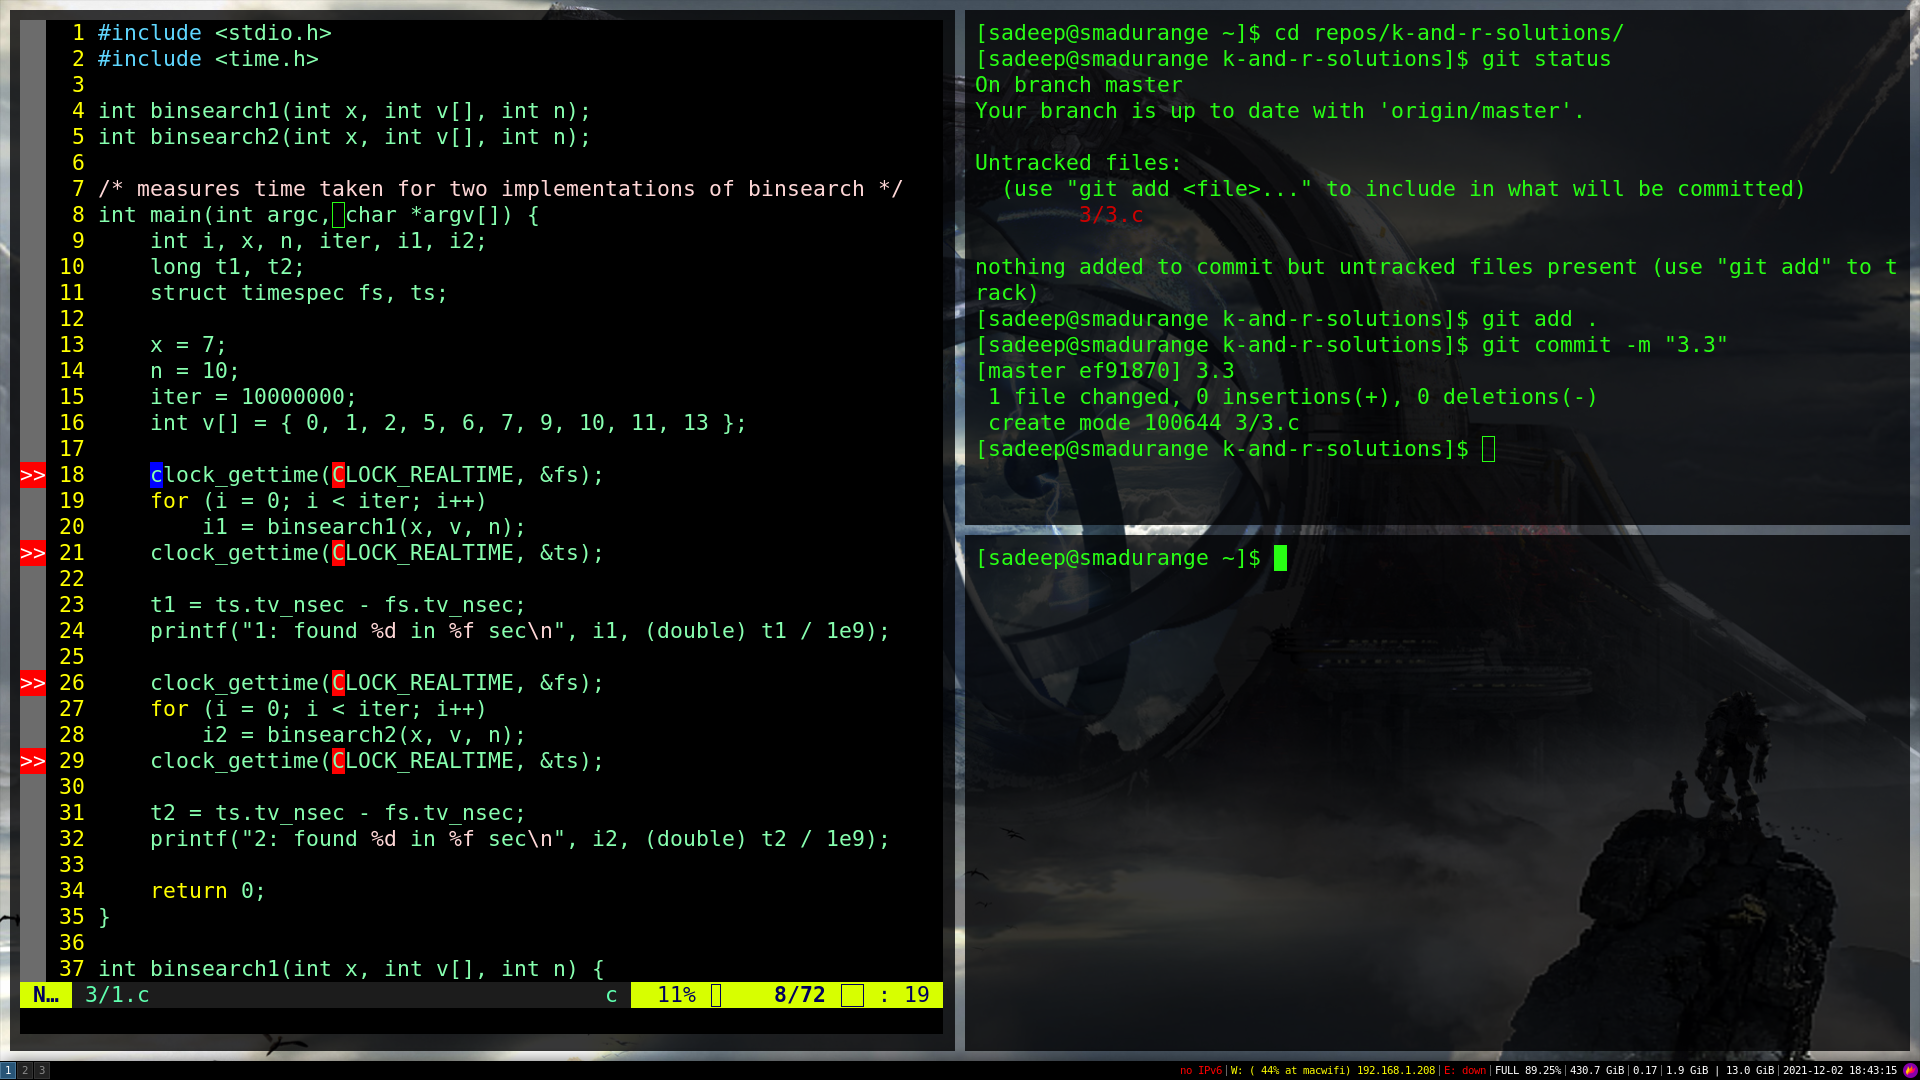Switch to workspace 2
The height and width of the screenshot is (1080, 1920).
[25, 1070]
